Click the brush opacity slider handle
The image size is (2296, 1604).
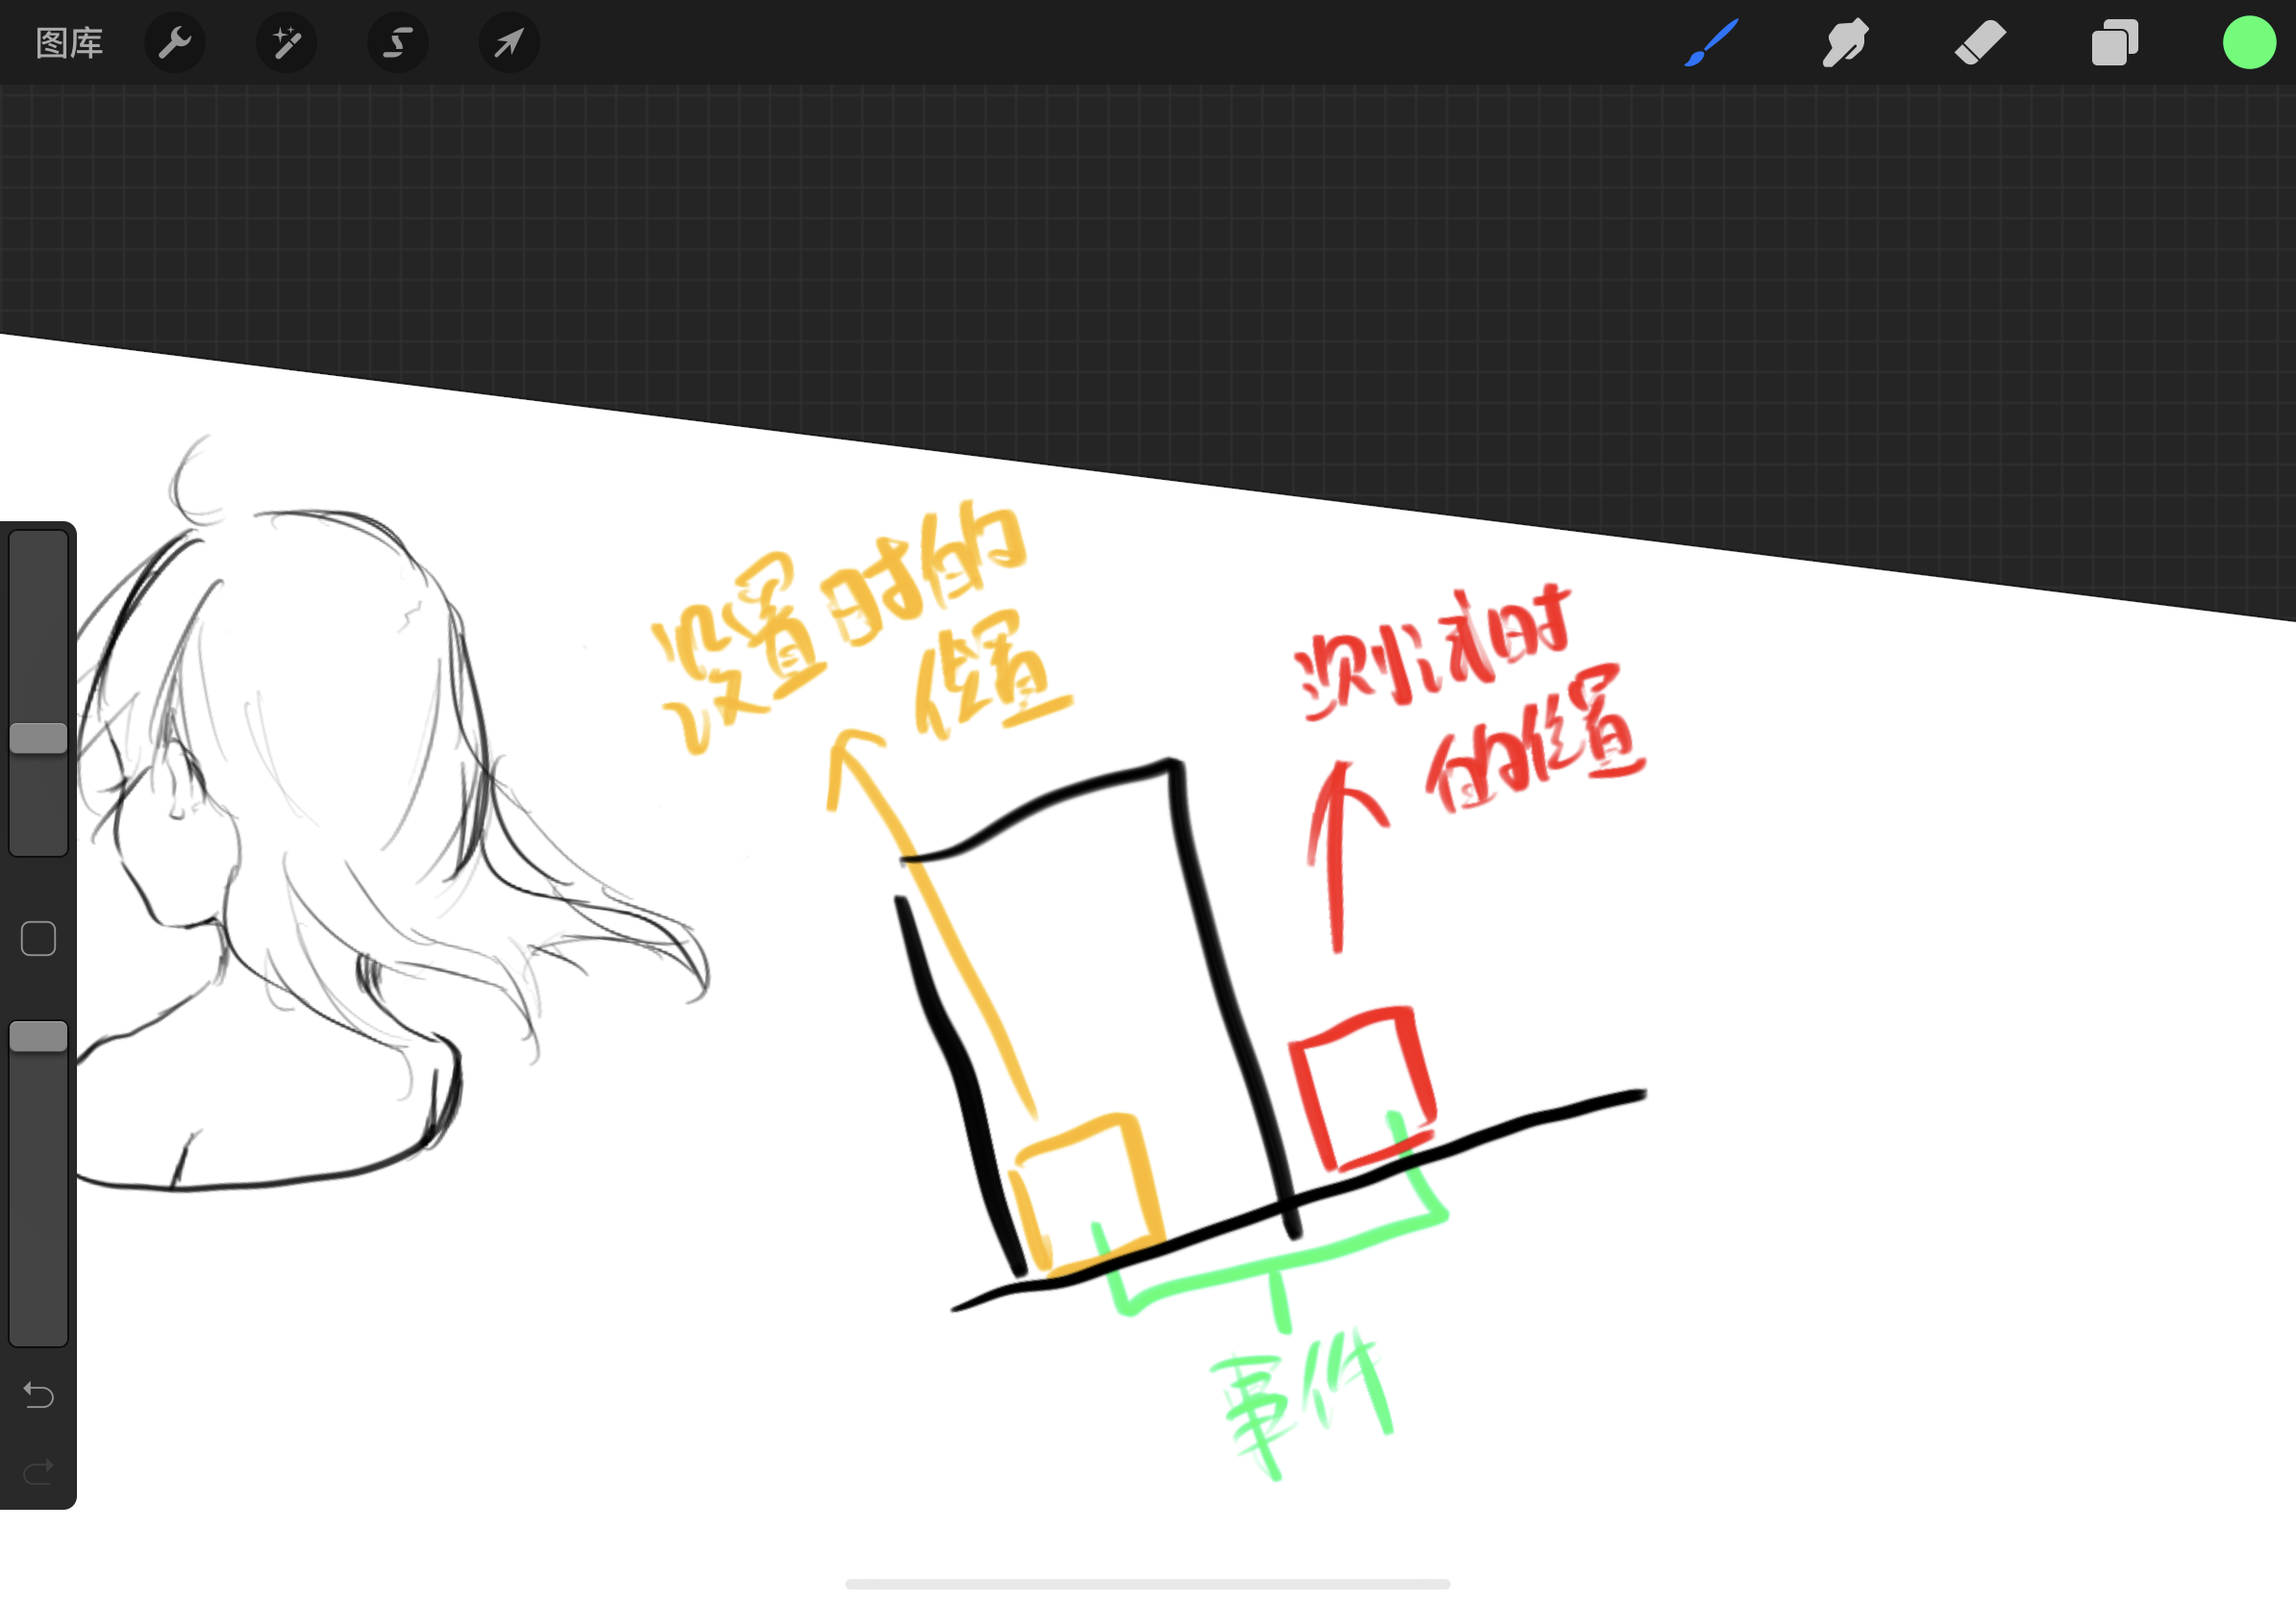38,1036
